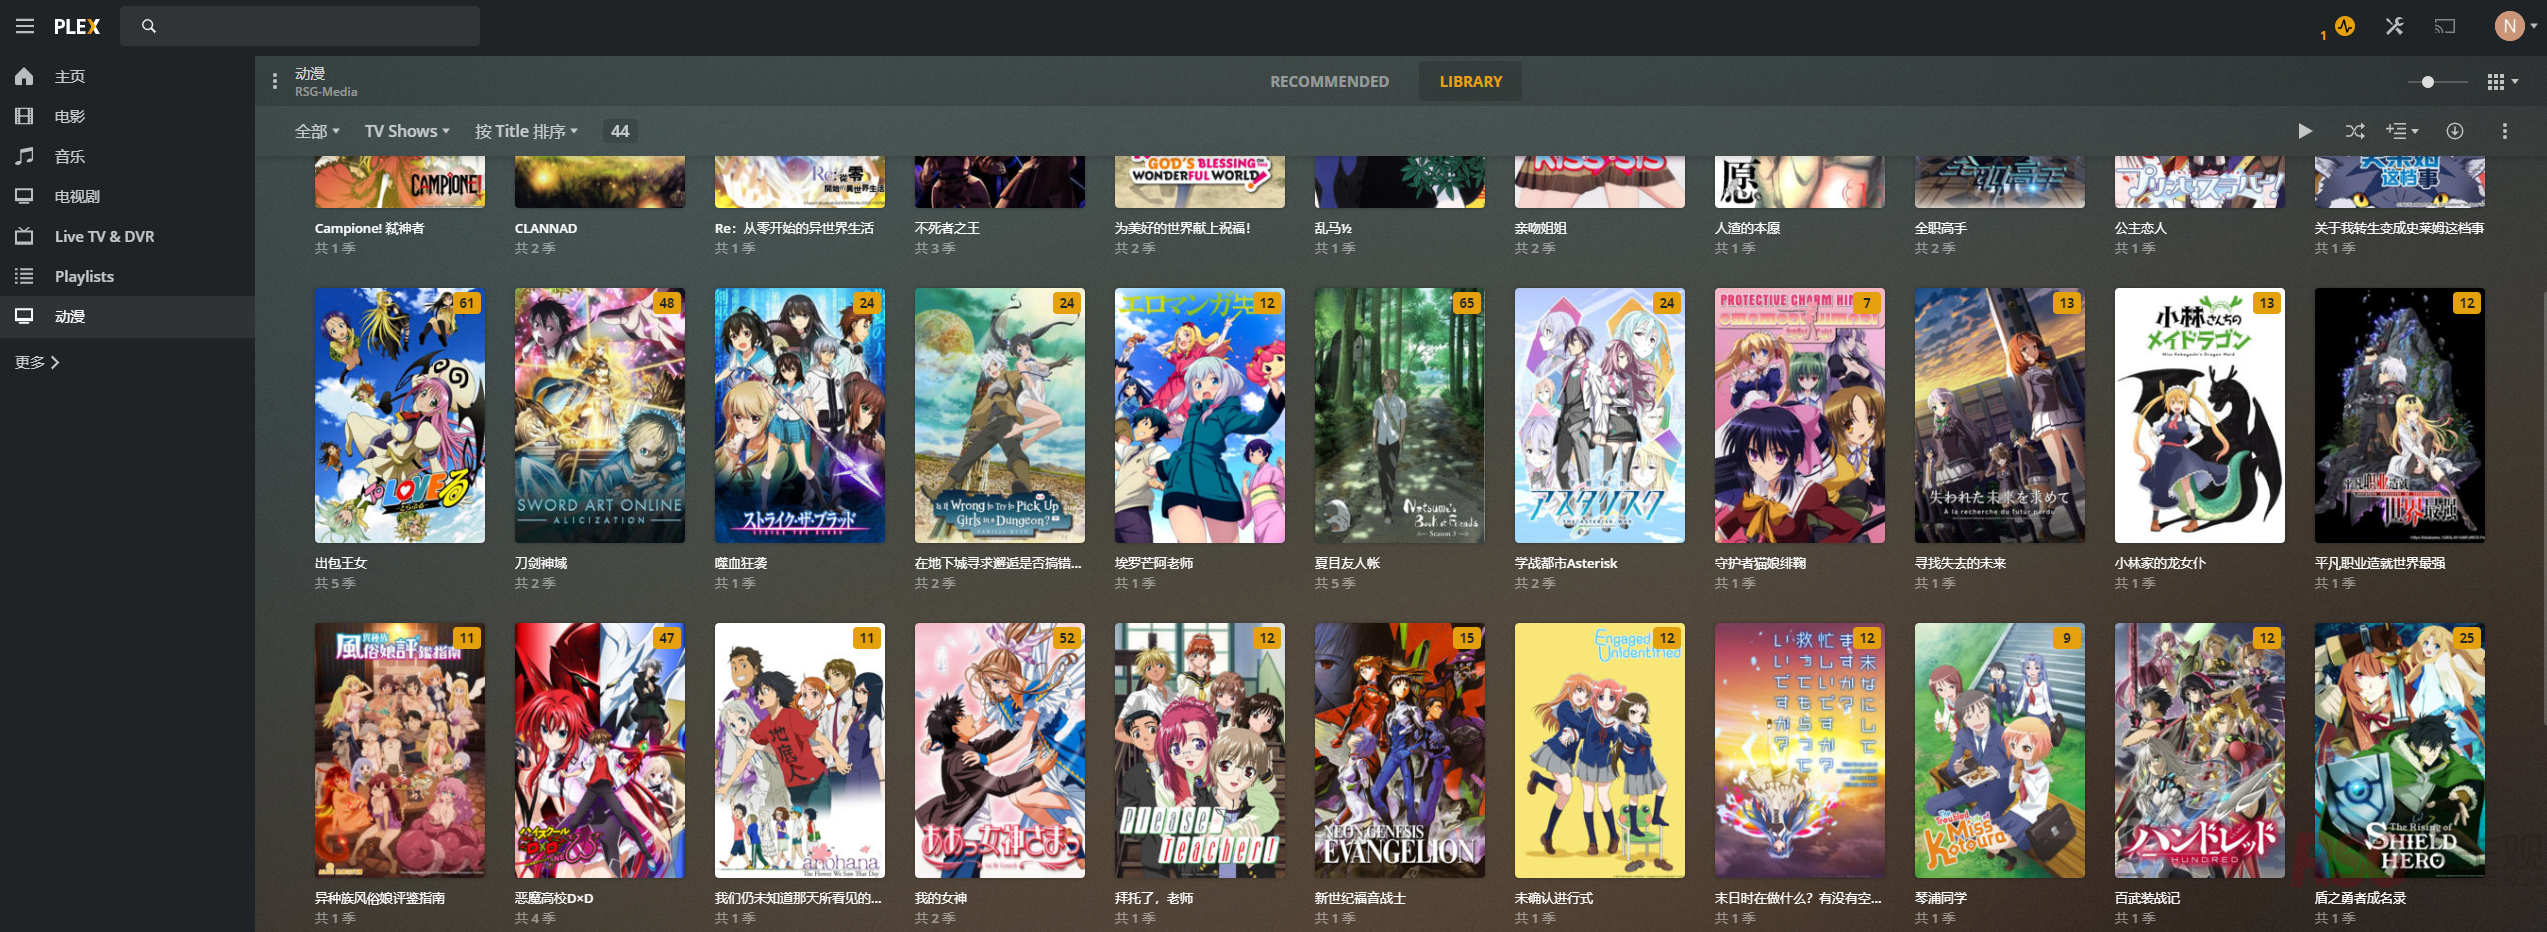The height and width of the screenshot is (932, 2547).
Task: Expand 更多 in the sidebar
Action: [x=37, y=362]
